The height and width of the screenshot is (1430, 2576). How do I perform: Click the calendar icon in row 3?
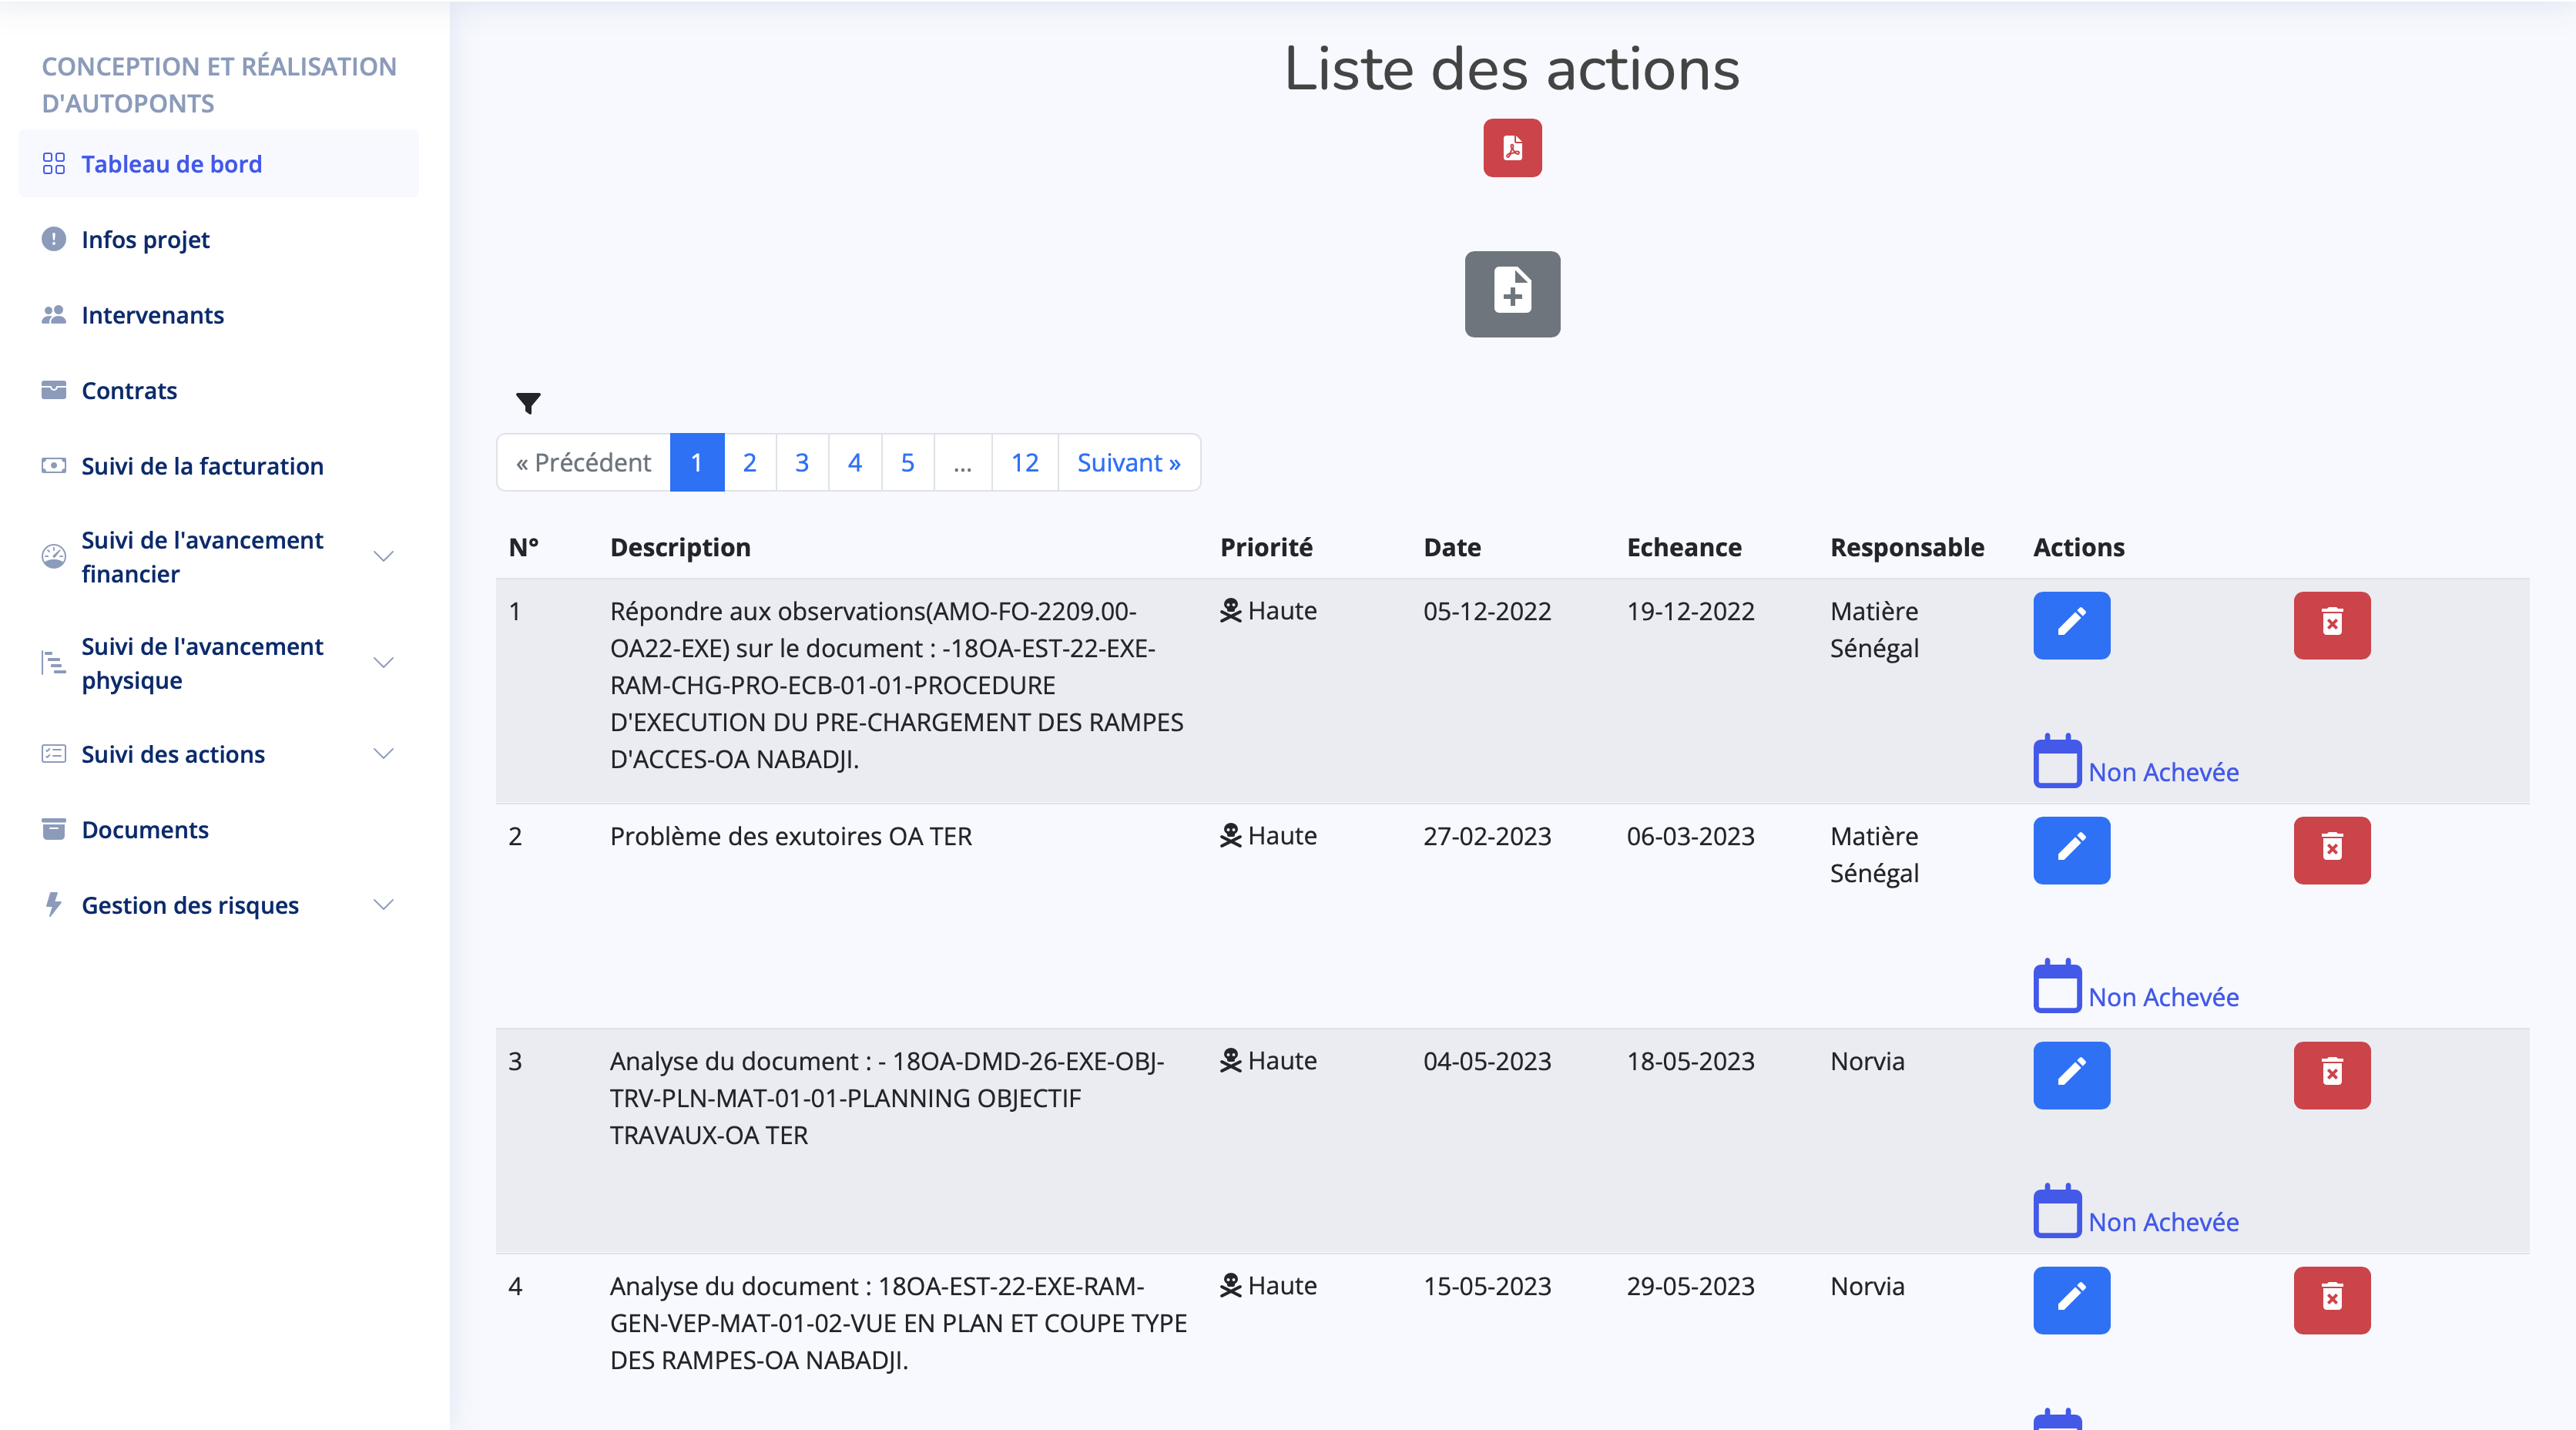pos(2058,1212)
